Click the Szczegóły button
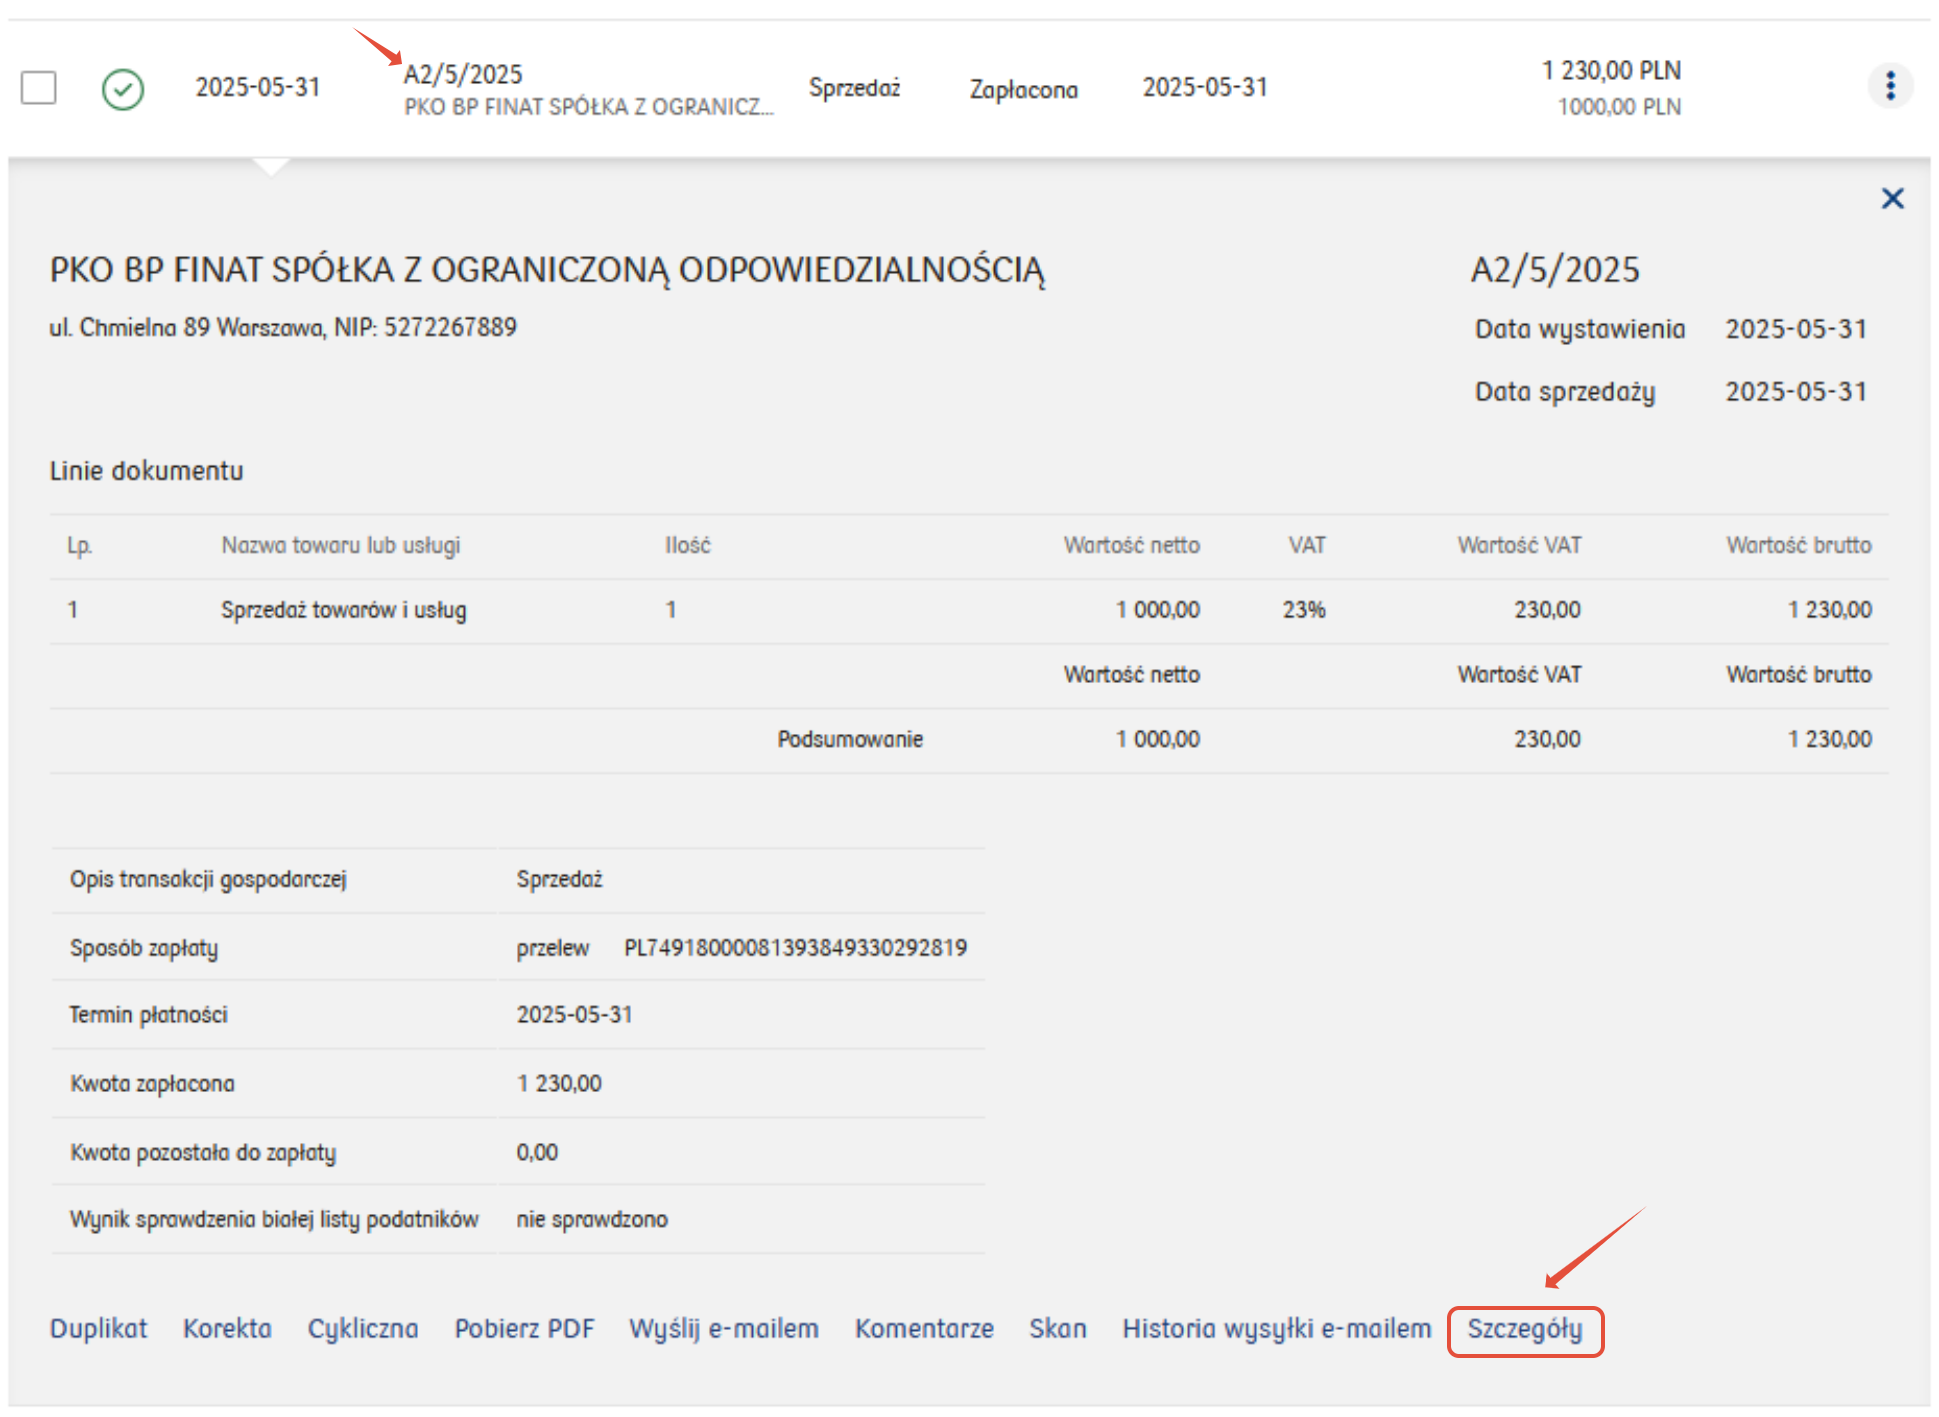1939x1417 pixels. (1524, 1330)
